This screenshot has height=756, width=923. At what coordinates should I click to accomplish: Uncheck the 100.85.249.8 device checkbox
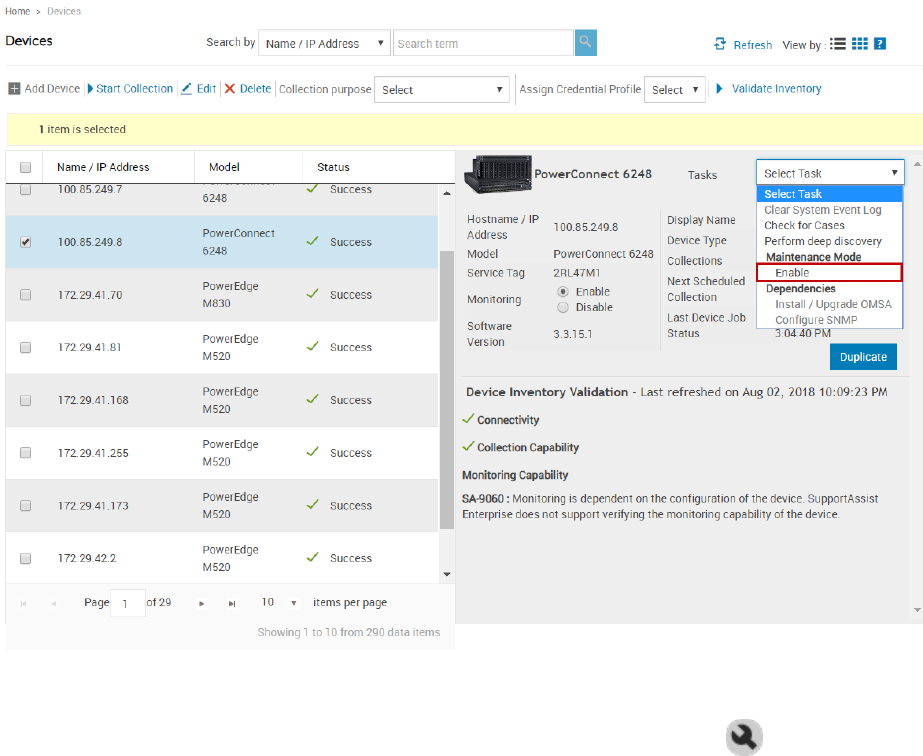tap(25, 242)
